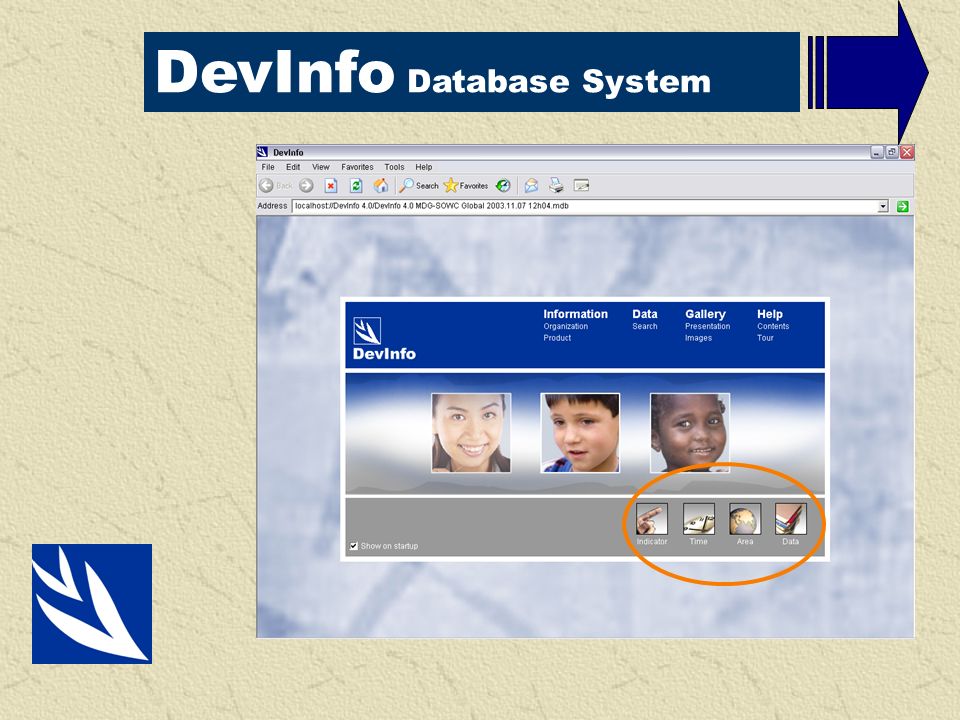Close the DevInfo window
The image size is (960, 720).
907,152
